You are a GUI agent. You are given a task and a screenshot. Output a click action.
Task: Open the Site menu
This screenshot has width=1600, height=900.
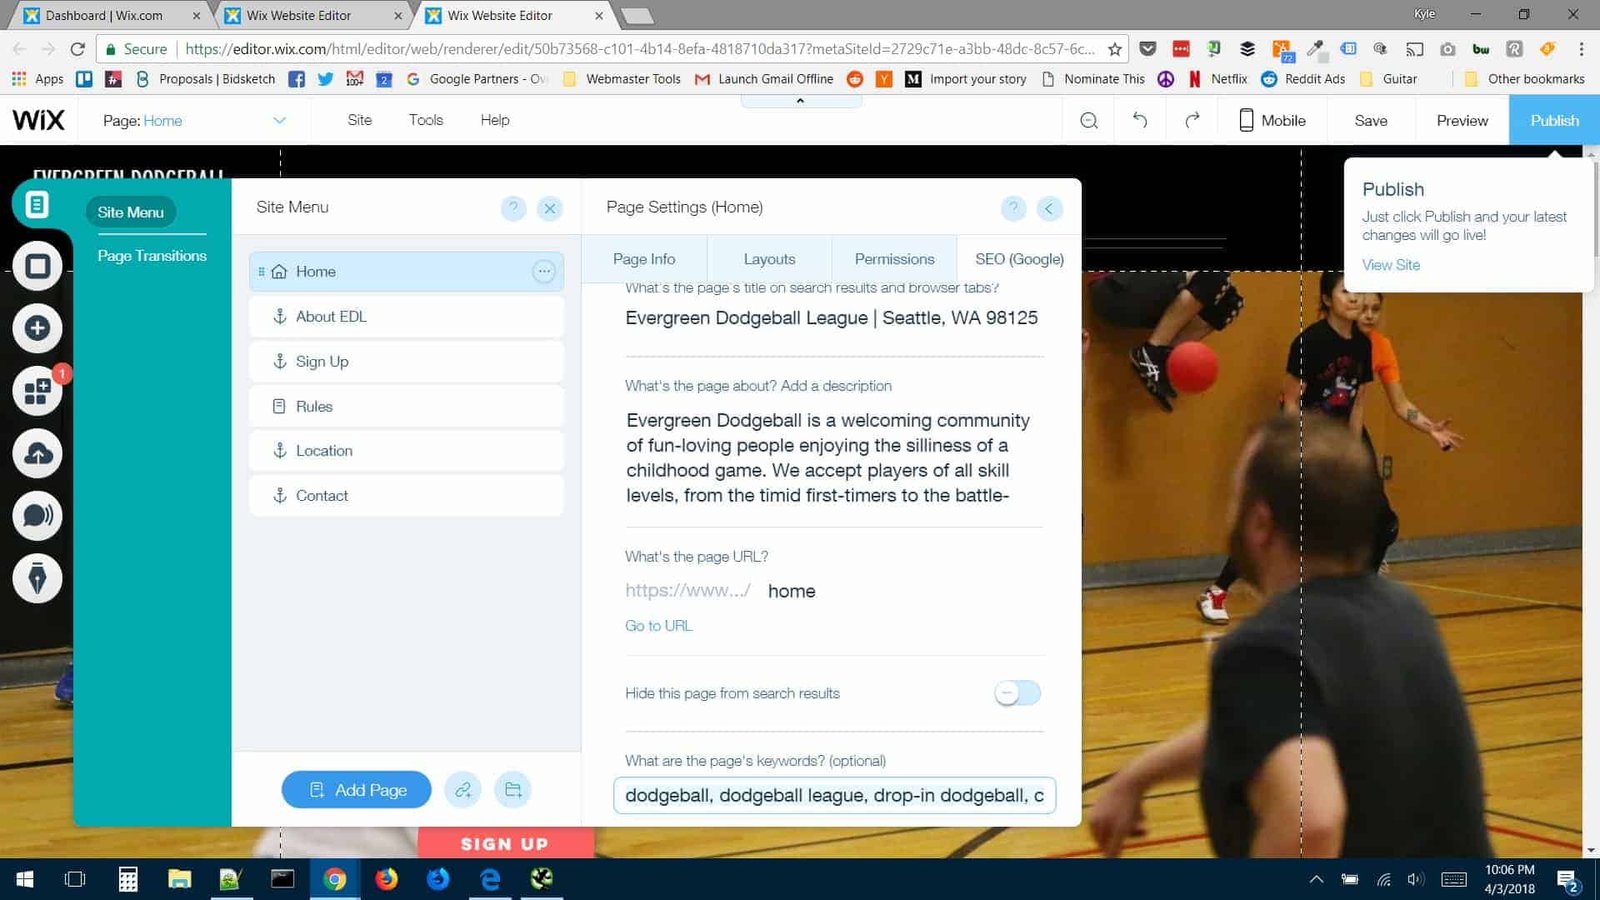click(x=360, y=120)
